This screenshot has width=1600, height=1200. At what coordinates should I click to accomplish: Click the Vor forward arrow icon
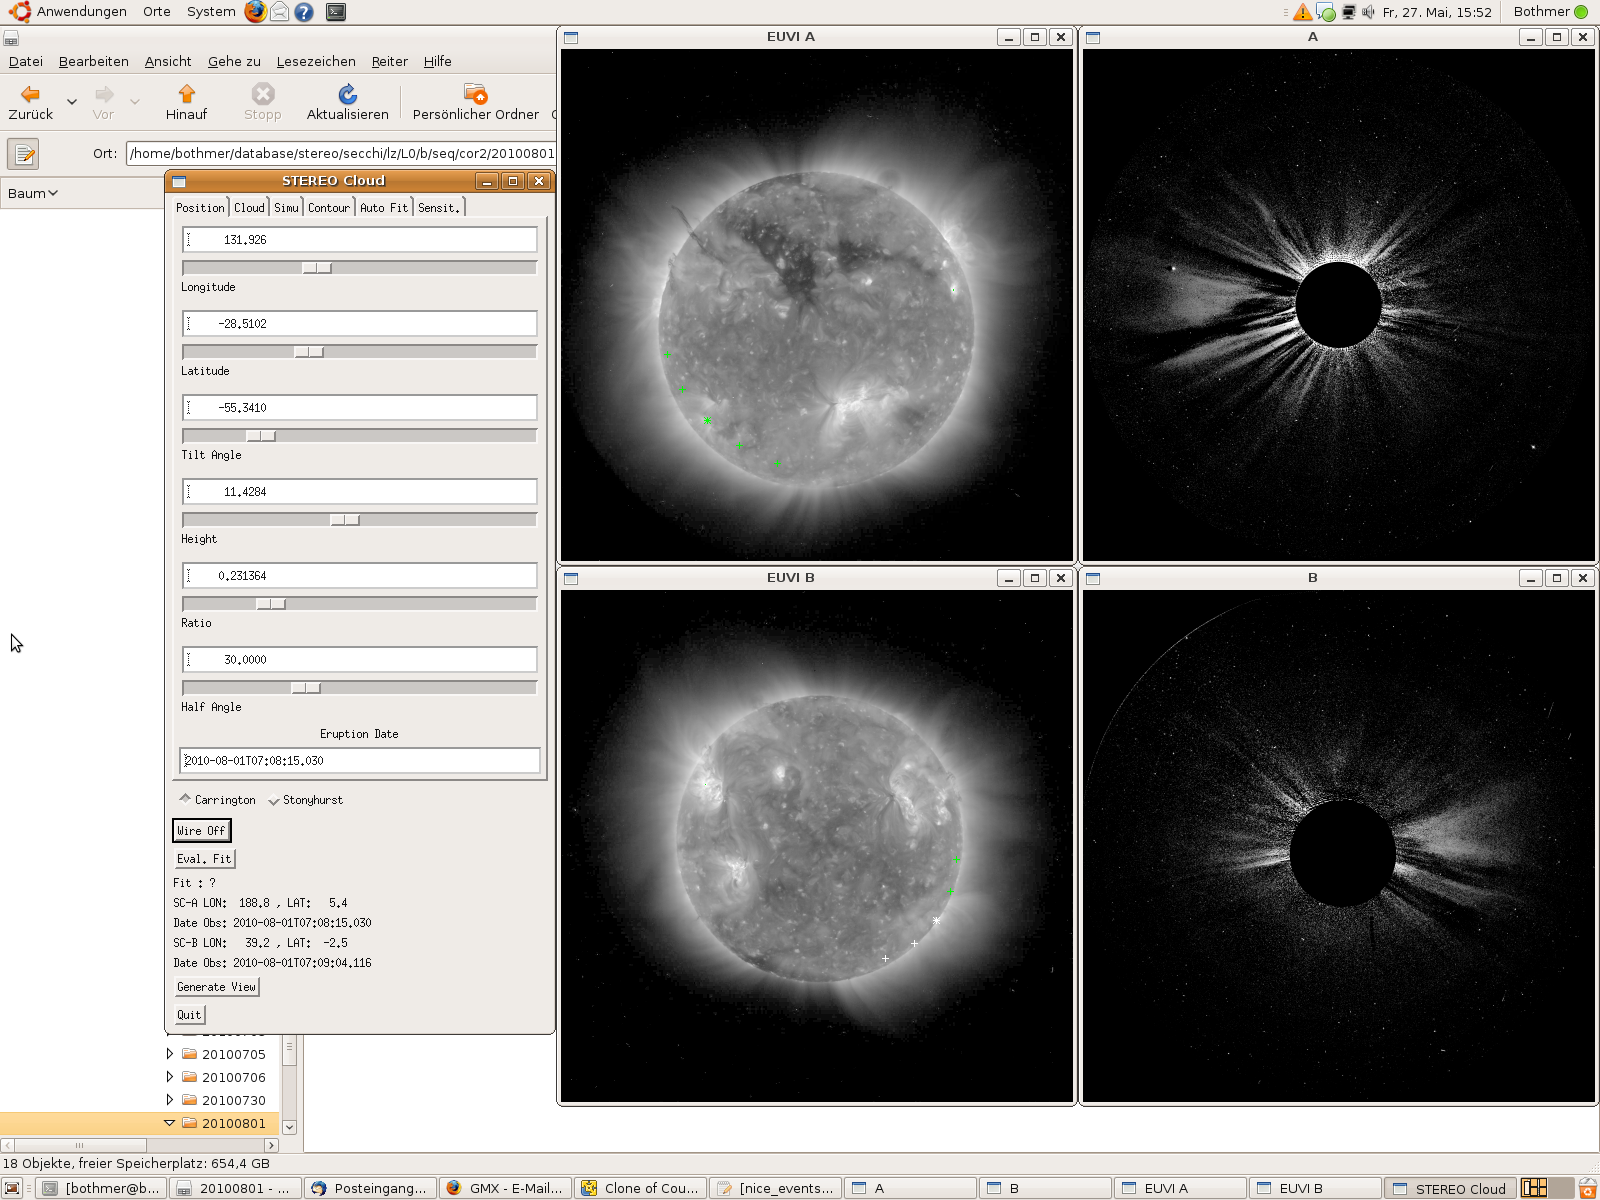(104, 94)
